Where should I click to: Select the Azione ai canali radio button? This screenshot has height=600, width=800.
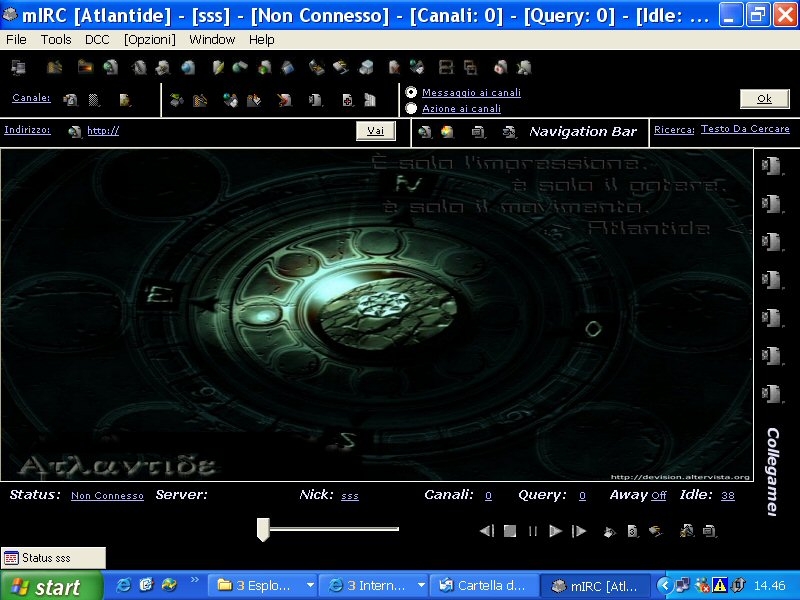coord(411,108)
